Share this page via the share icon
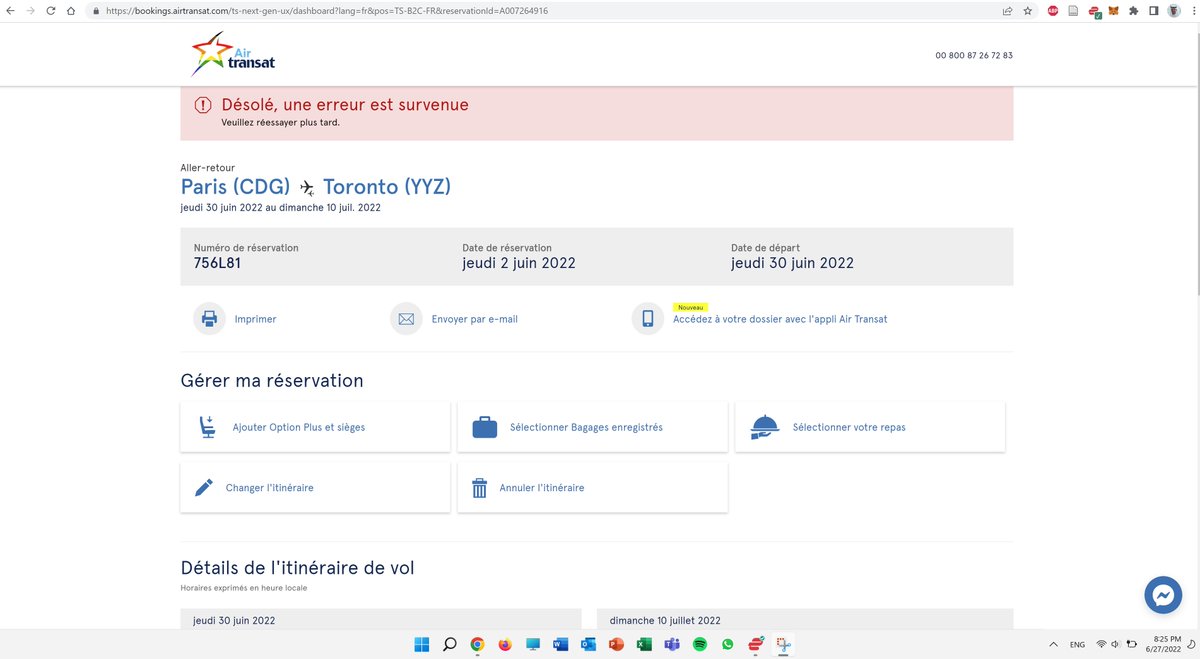This screenshot has height=659, width=1200. 1007,11
